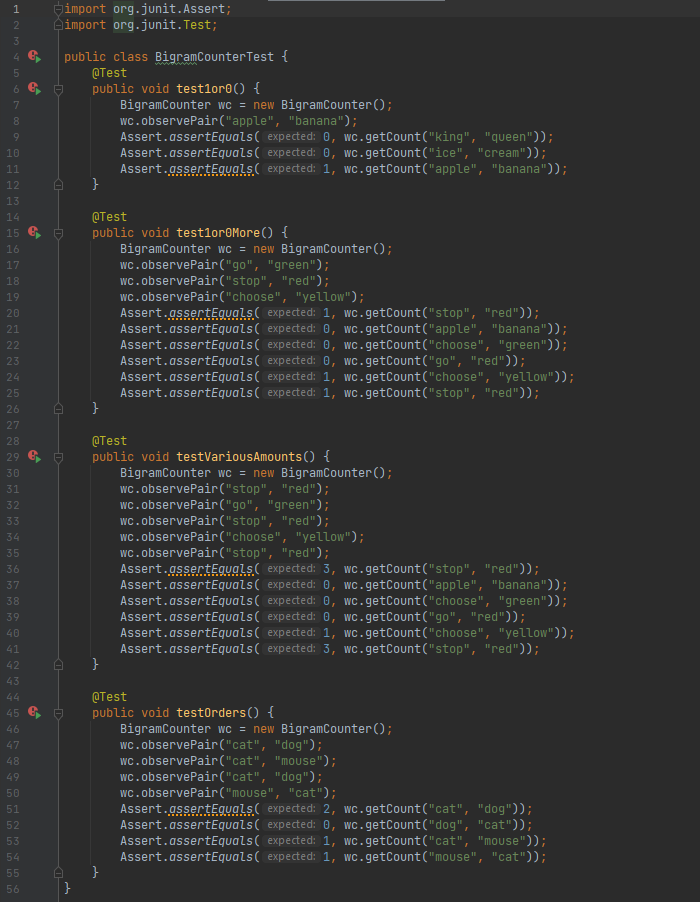700x902 pixels.
Task: Click new BigramCounter() on line 7
Action: [x=319, y=105]
